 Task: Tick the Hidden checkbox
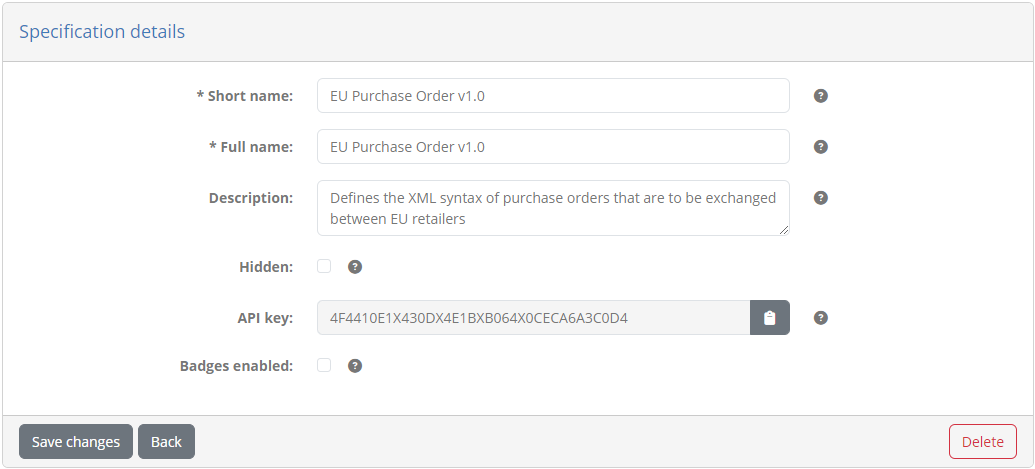tap(324, 266)
